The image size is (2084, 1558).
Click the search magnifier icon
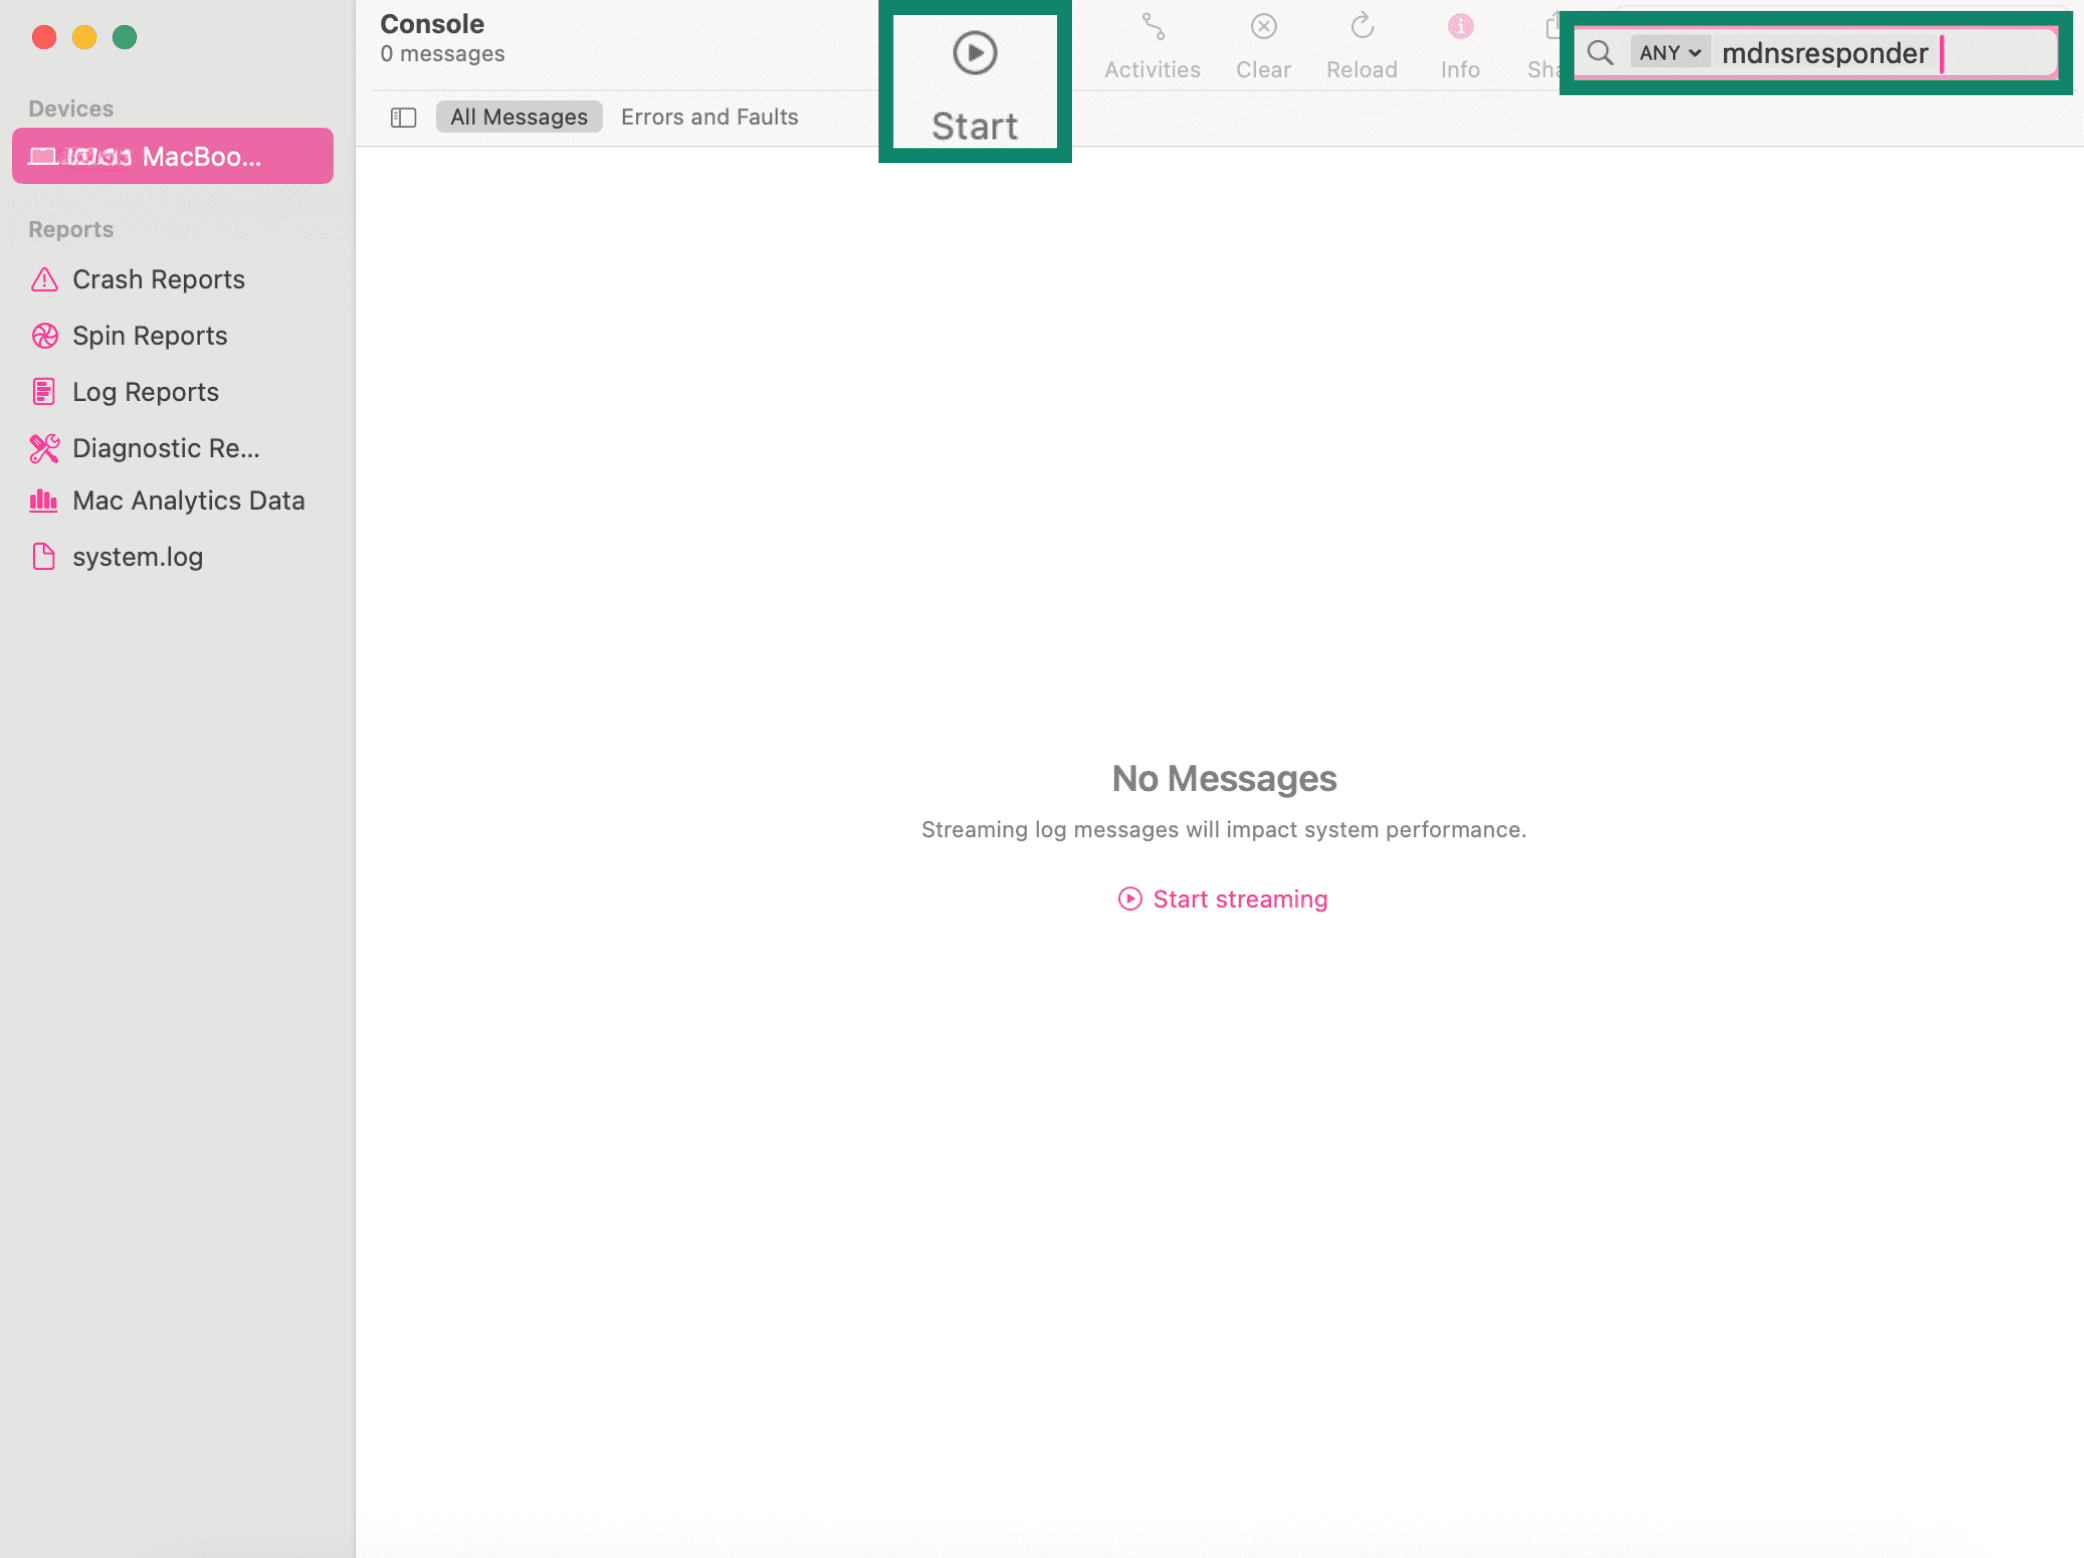tap(1600, 53)
